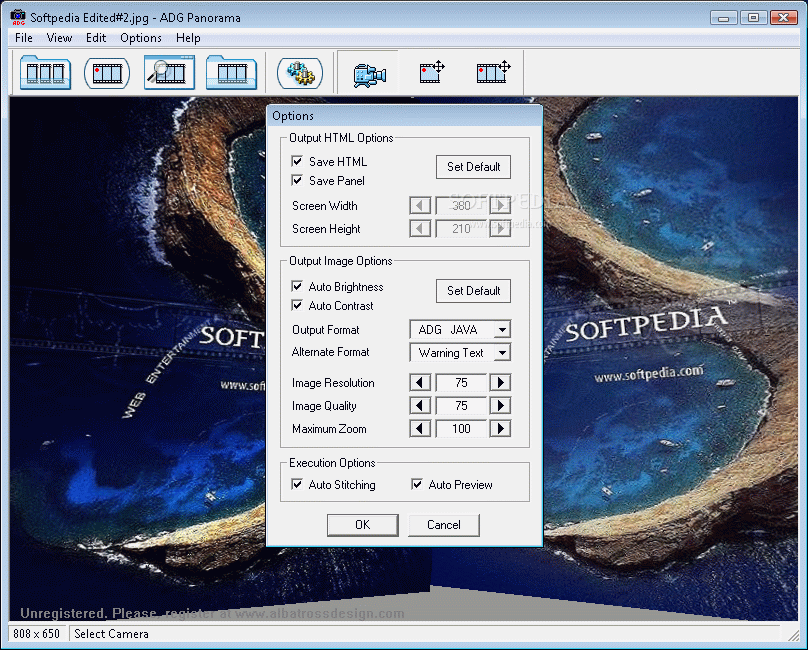Image resolution: width=808 pixels, height=650 pixels.
Task: Click the preview panorama magnifier icon
Action: [x=169, y=73]
